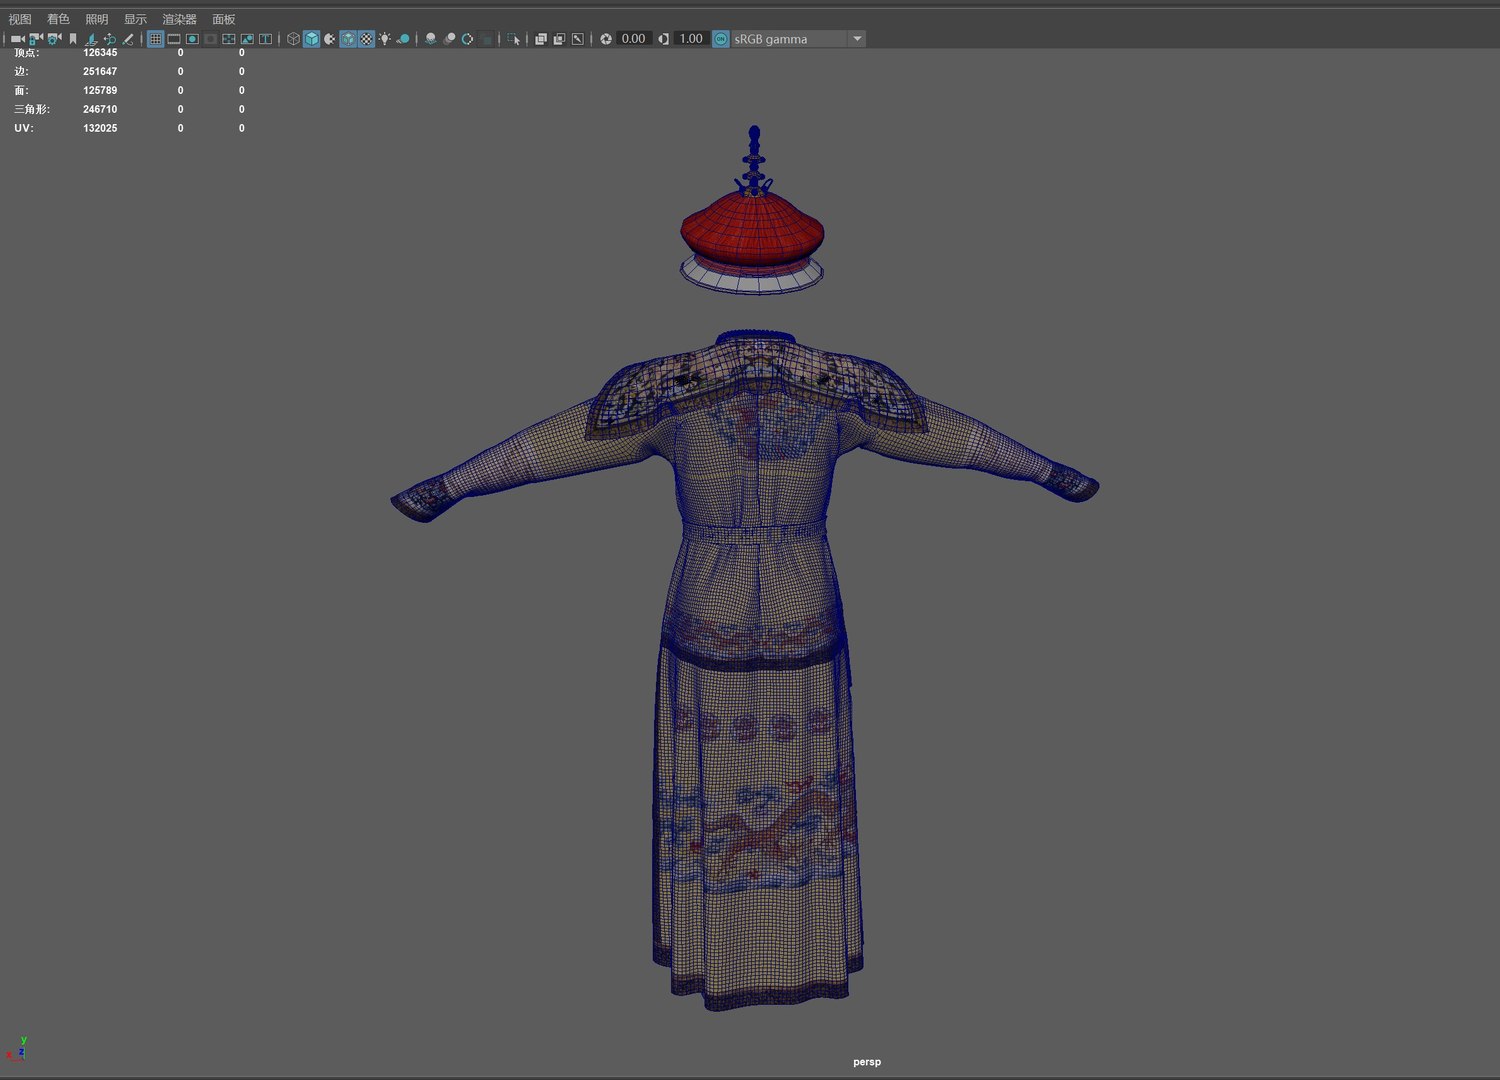The height and width of the screenshot is (1080, 1500).
Task: Toggle the 2D Pan/Zoom icon
Action: pyautogui.click(x=109, y=39)
